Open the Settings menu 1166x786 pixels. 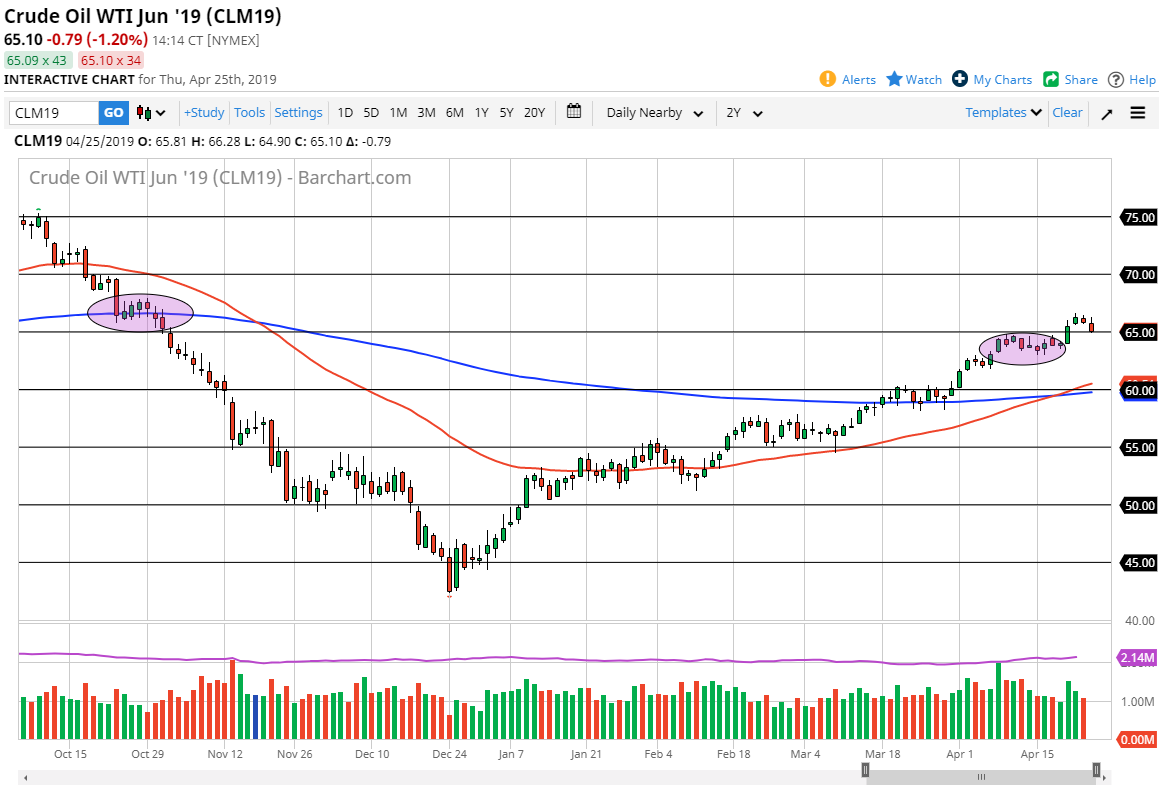(x=298, y=113)
